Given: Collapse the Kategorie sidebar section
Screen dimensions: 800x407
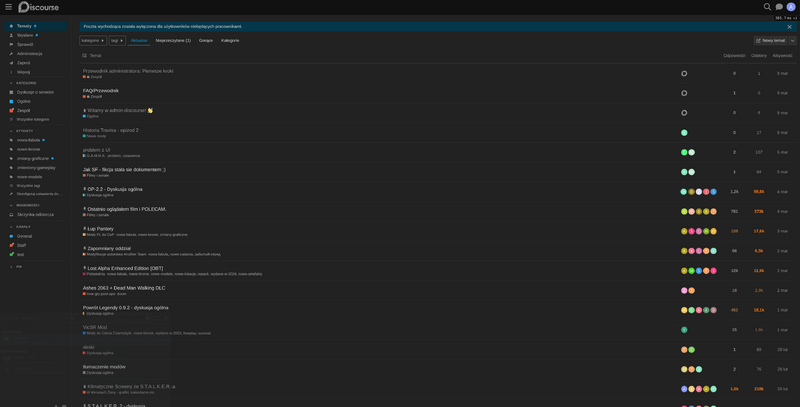Looking at the screenshot, I should pyautogui.click(x=25, y=83).
